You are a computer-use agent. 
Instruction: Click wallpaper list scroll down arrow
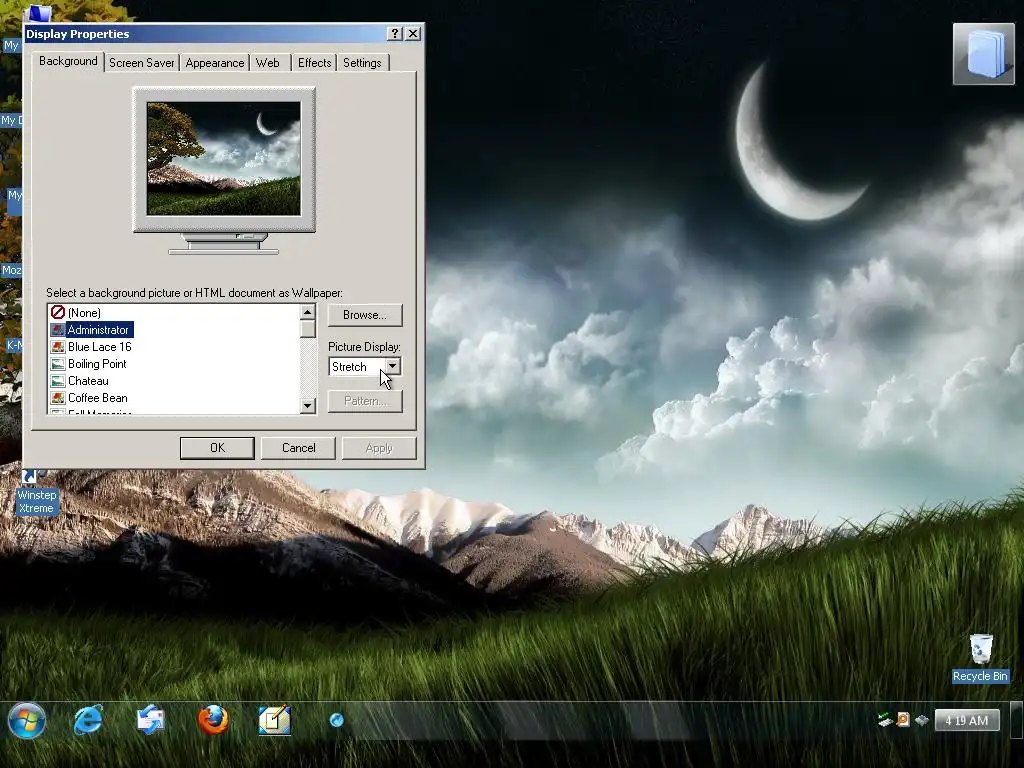coord(308,406)
